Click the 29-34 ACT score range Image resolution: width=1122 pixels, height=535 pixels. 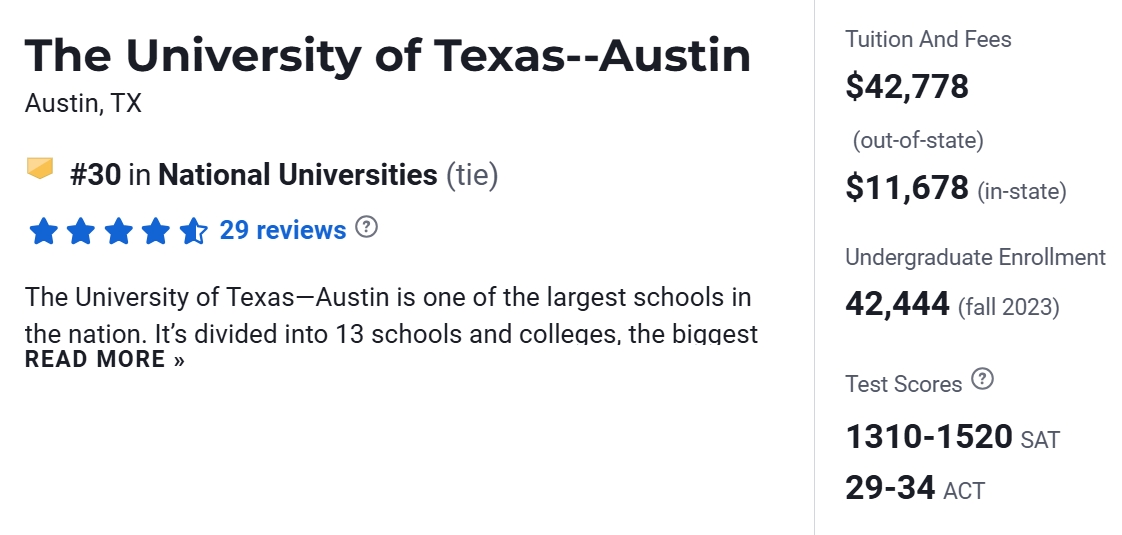[x=890, y=489]
